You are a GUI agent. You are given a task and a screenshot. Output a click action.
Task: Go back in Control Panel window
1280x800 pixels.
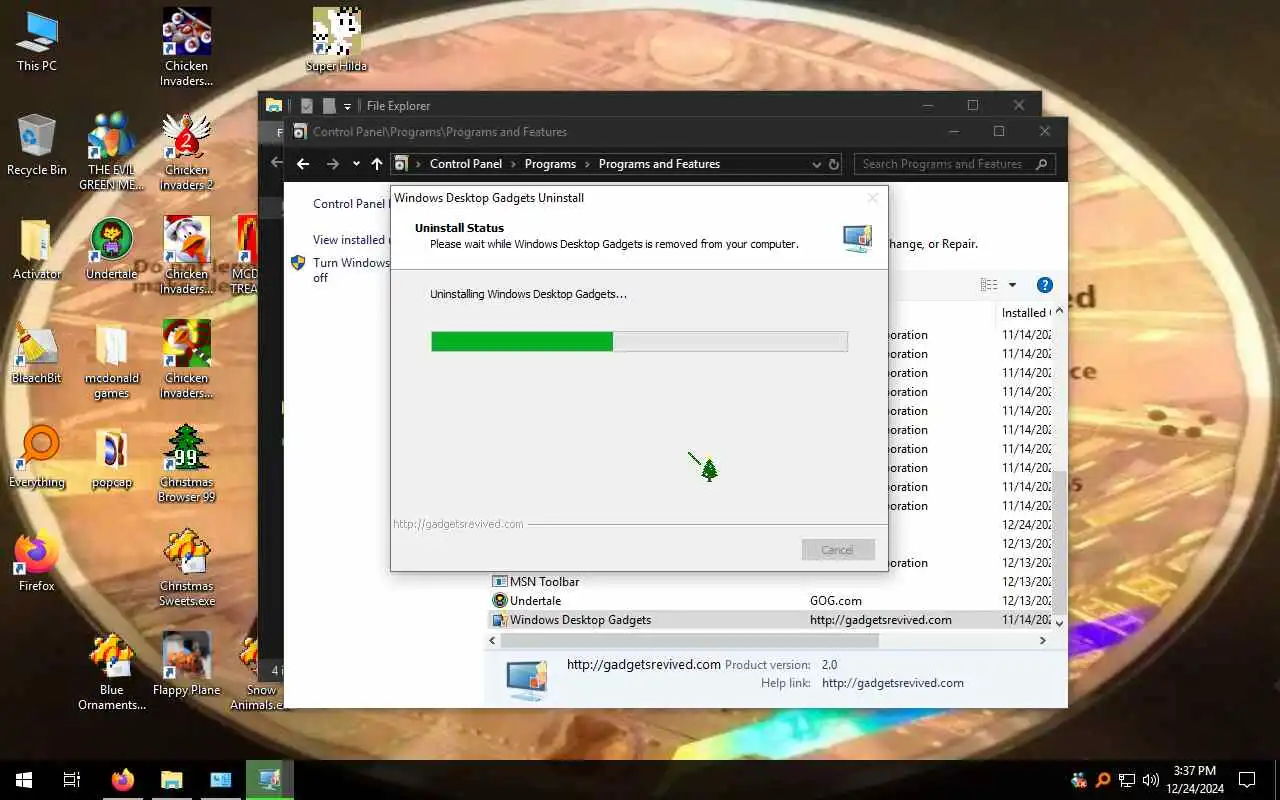click(303, 164)
